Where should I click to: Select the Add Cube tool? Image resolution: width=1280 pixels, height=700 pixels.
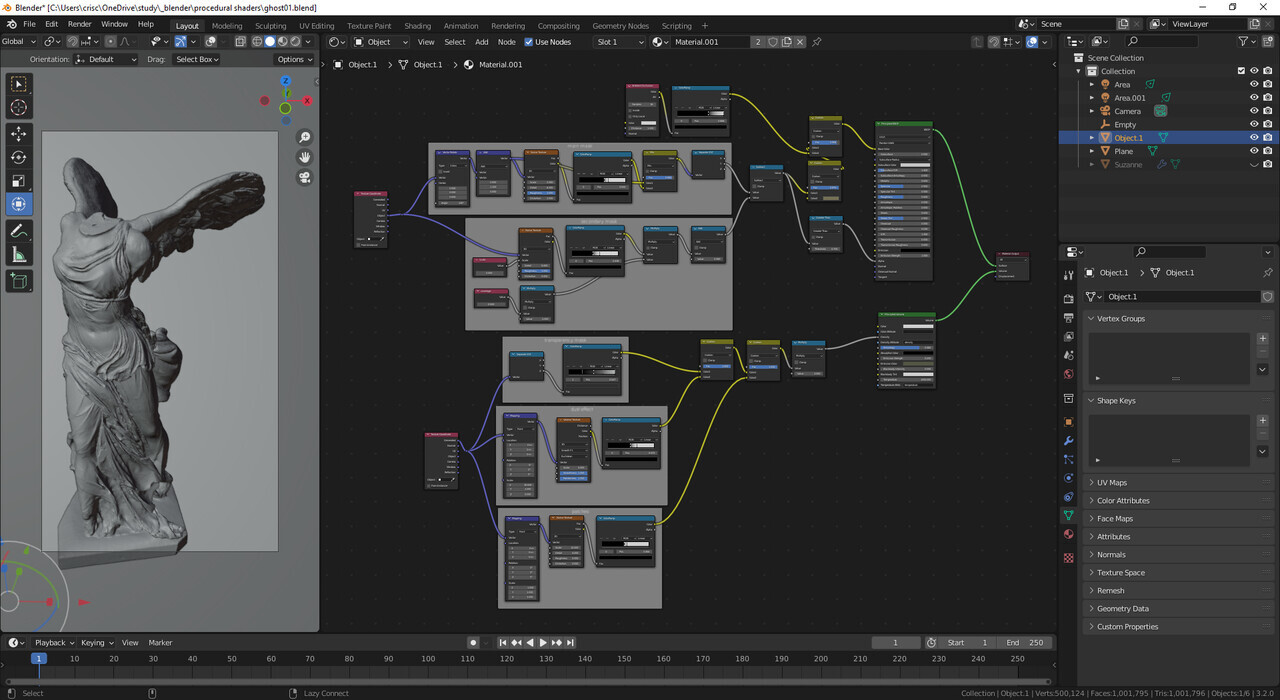[19, 281]
